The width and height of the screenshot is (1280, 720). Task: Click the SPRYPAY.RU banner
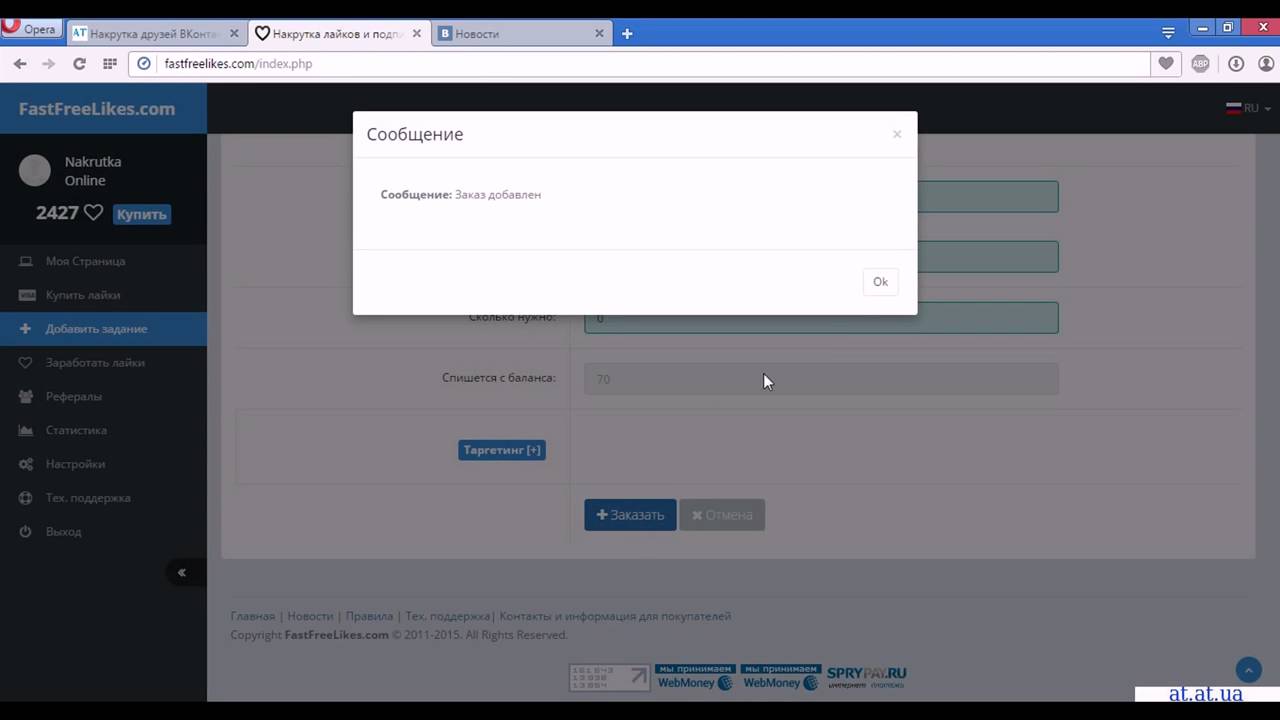point(866,677)
